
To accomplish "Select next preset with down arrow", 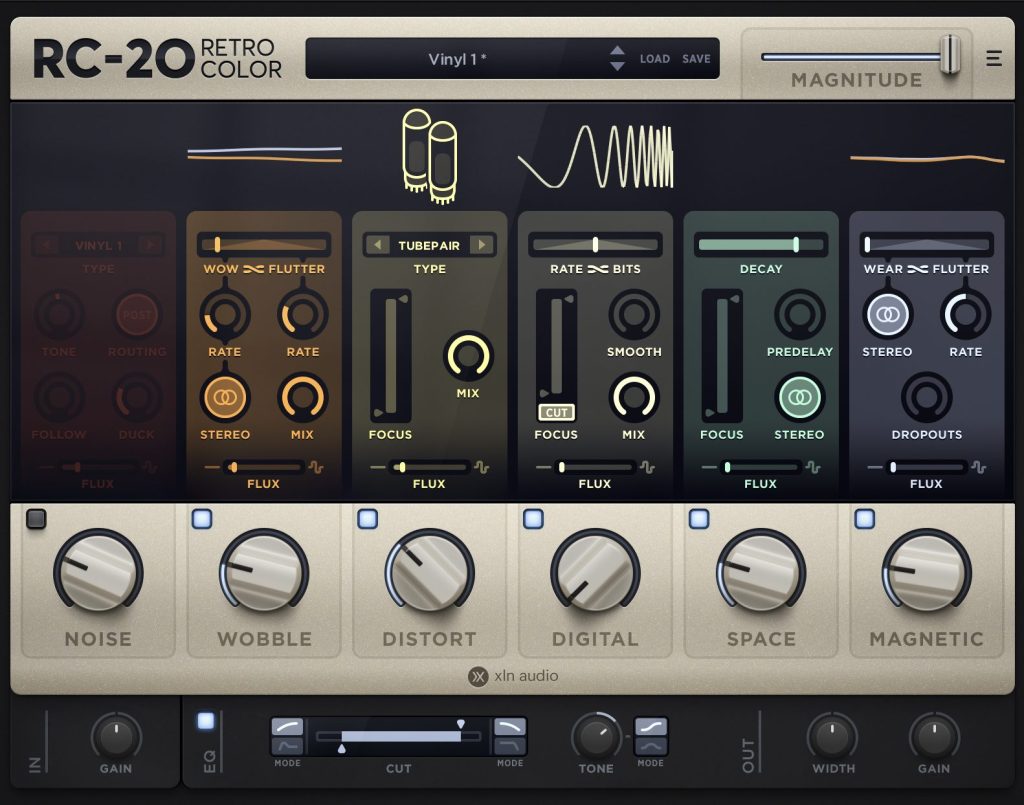I will 617,66.
